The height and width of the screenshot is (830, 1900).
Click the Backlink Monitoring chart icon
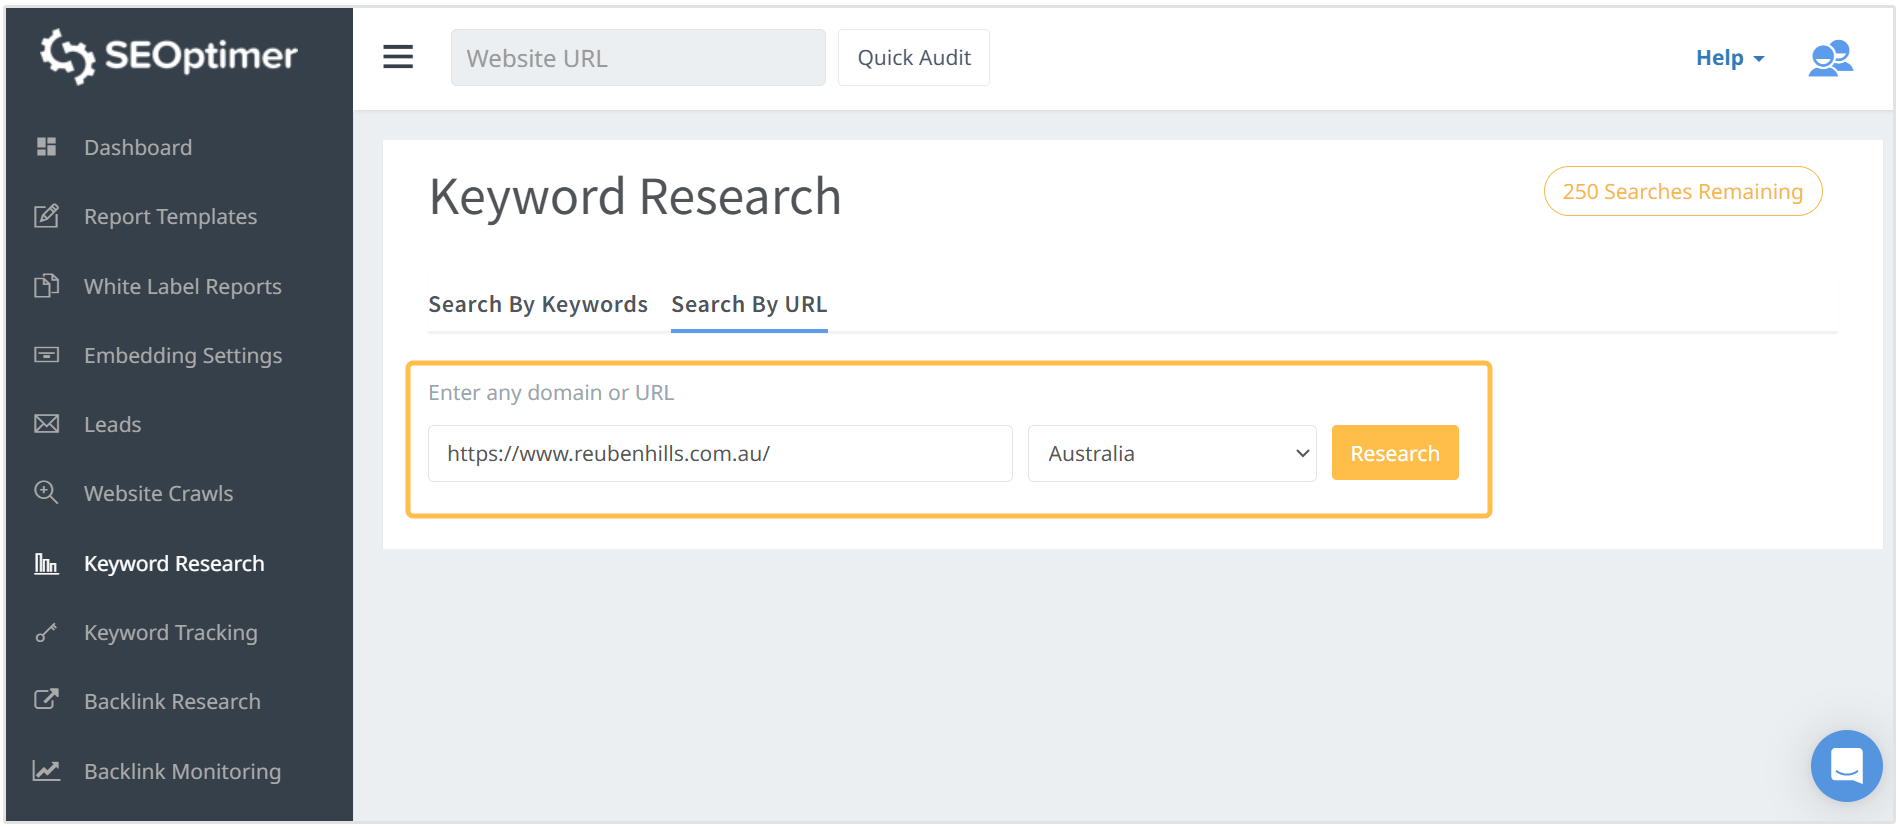pyautogui.click(x=46, y=770)
